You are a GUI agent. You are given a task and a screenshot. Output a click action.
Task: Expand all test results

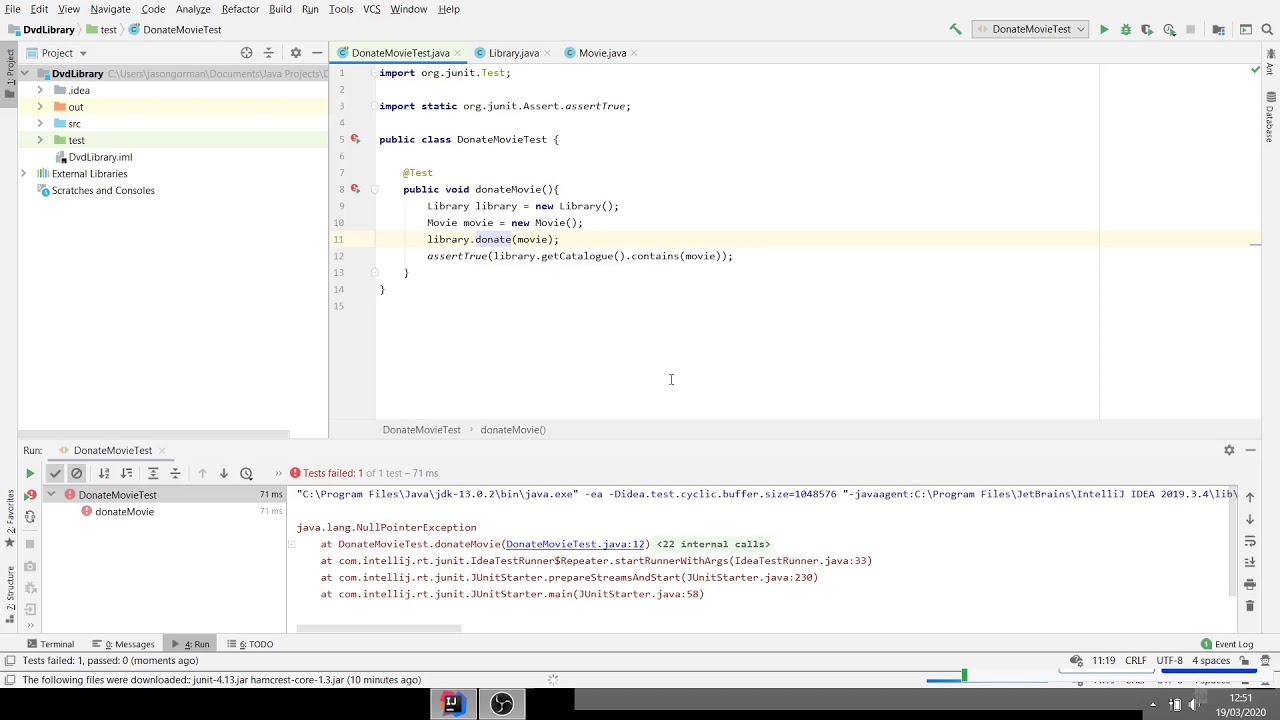pyautogui.click(x=153, y=473)
